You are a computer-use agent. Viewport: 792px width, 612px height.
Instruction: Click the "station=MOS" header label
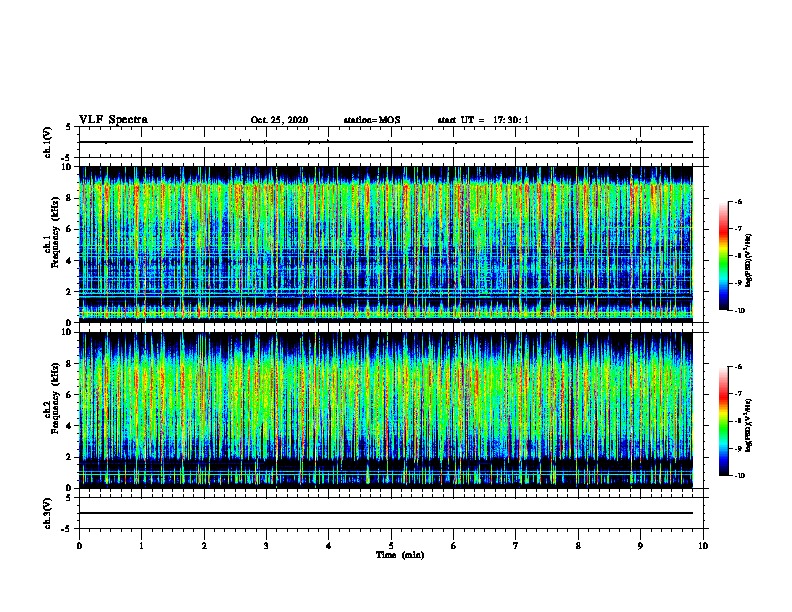pyautogui.click(x=372, y=120)
